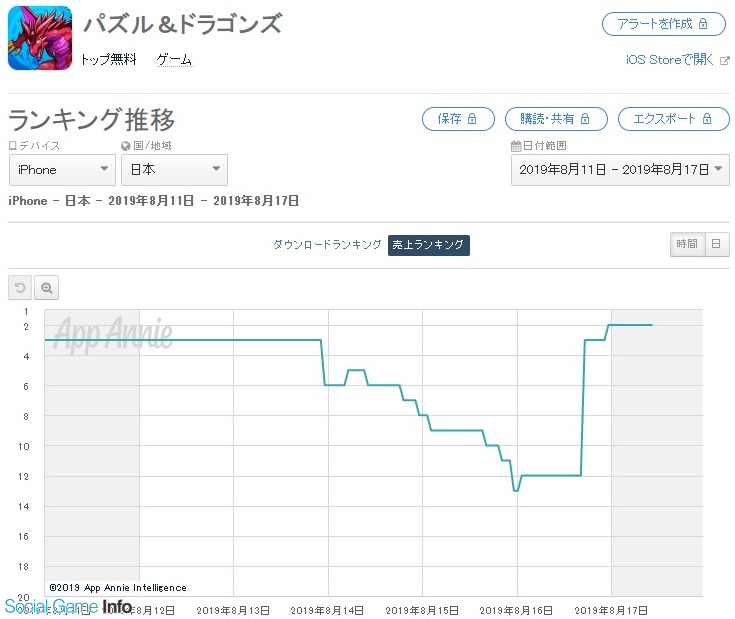735x619 pixels.
Task: Open the date range dropdown selector
Action: [621, 170]
